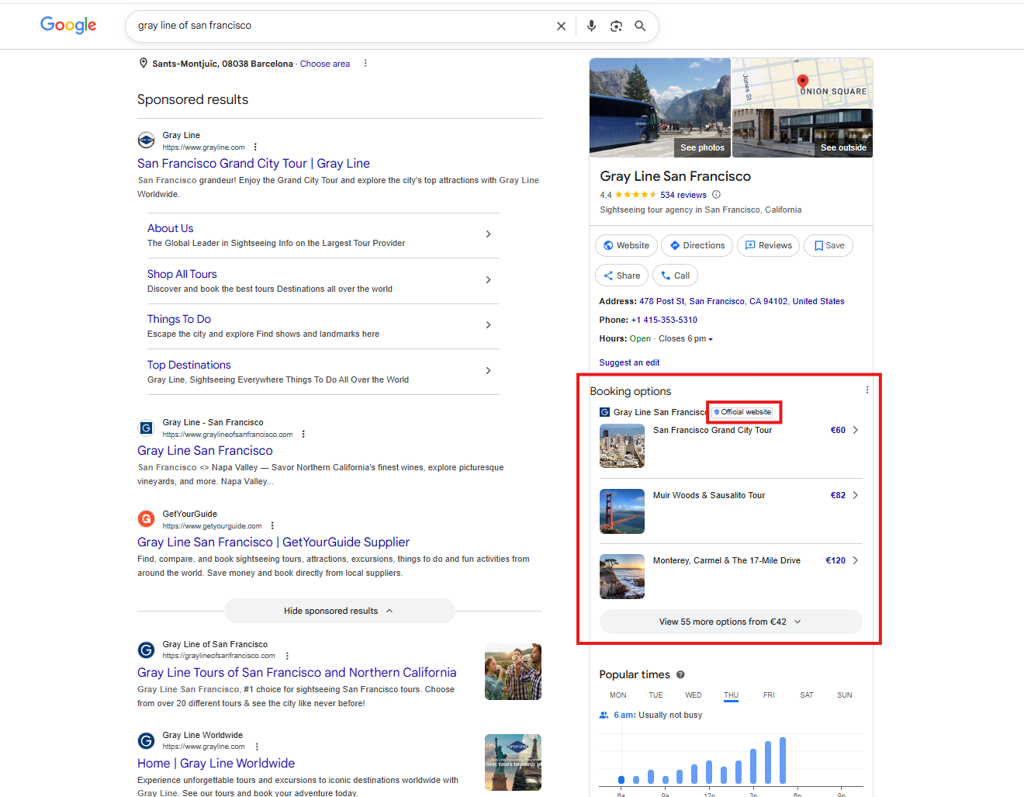Click the Share button
1024x797 pixels.
coord(622,276)
